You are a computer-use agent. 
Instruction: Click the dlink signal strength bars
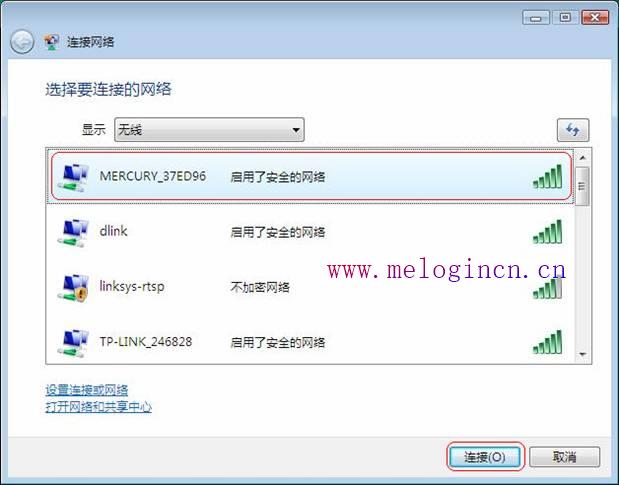tap(547, 232)
